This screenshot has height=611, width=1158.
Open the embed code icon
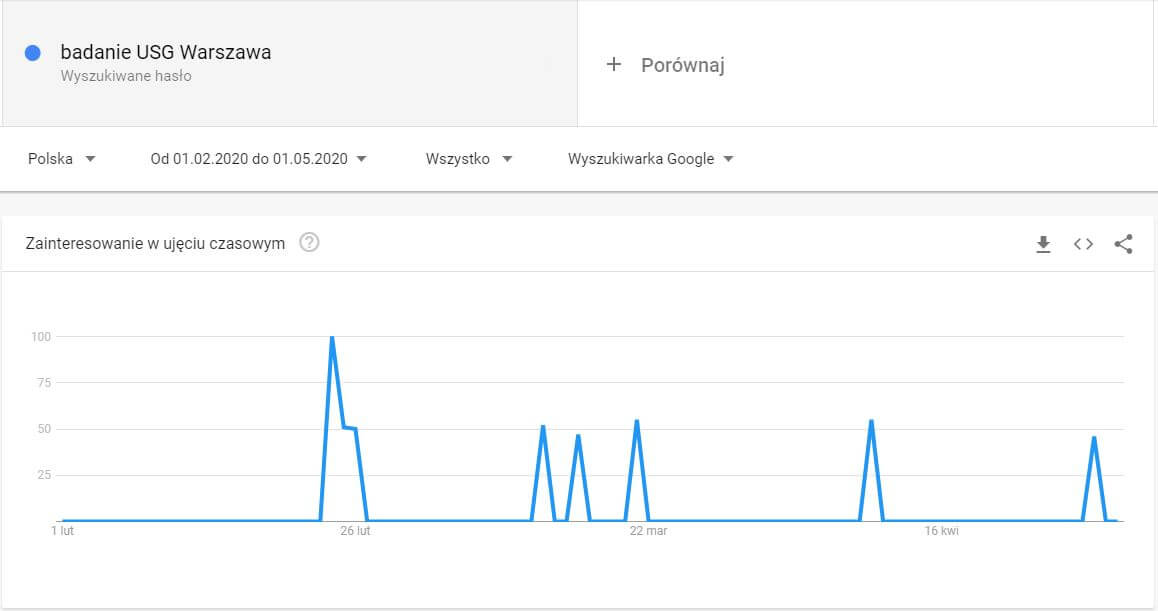click(x=1083, y=244)
